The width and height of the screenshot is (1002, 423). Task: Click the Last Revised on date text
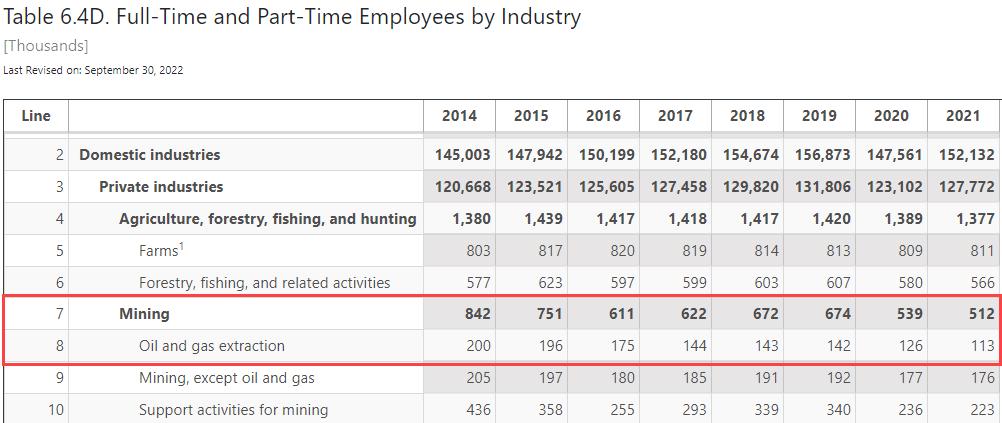point(93,70)
